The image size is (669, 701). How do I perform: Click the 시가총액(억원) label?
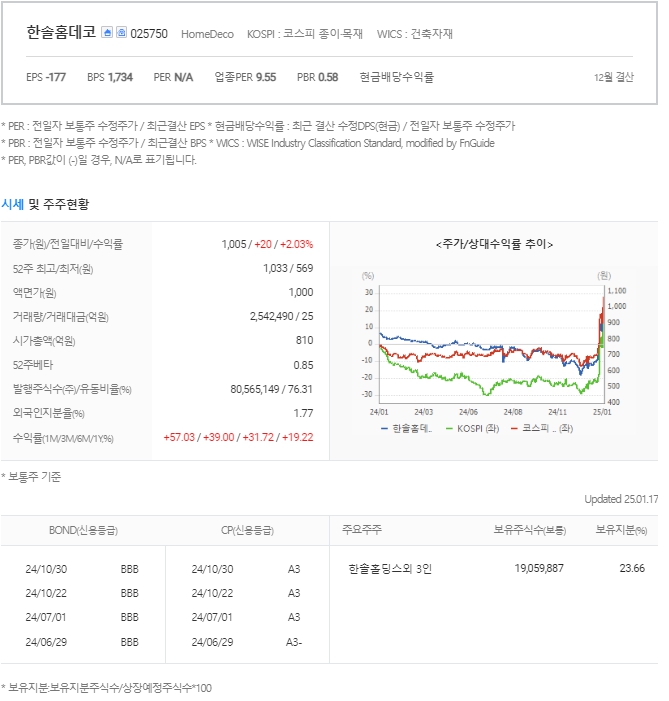coord(44,341)
